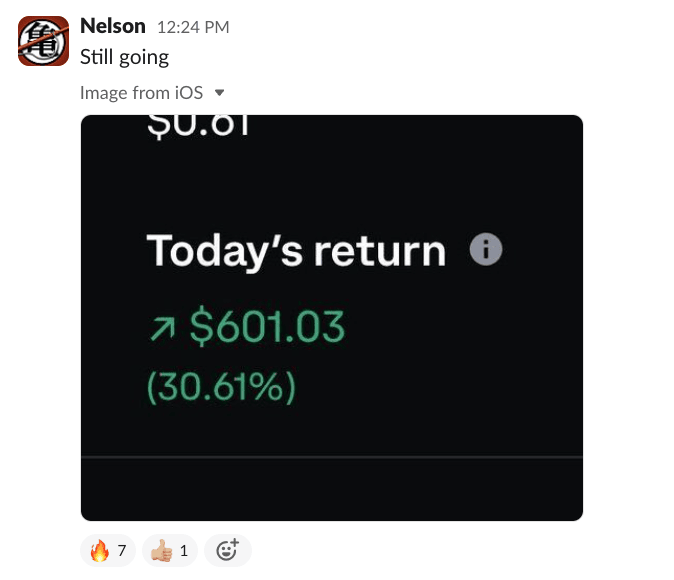Screen dimensions: 674x580
Task: Toggle the fire emoji reaction
Action: pyautogui.click(x=108, y=550)
